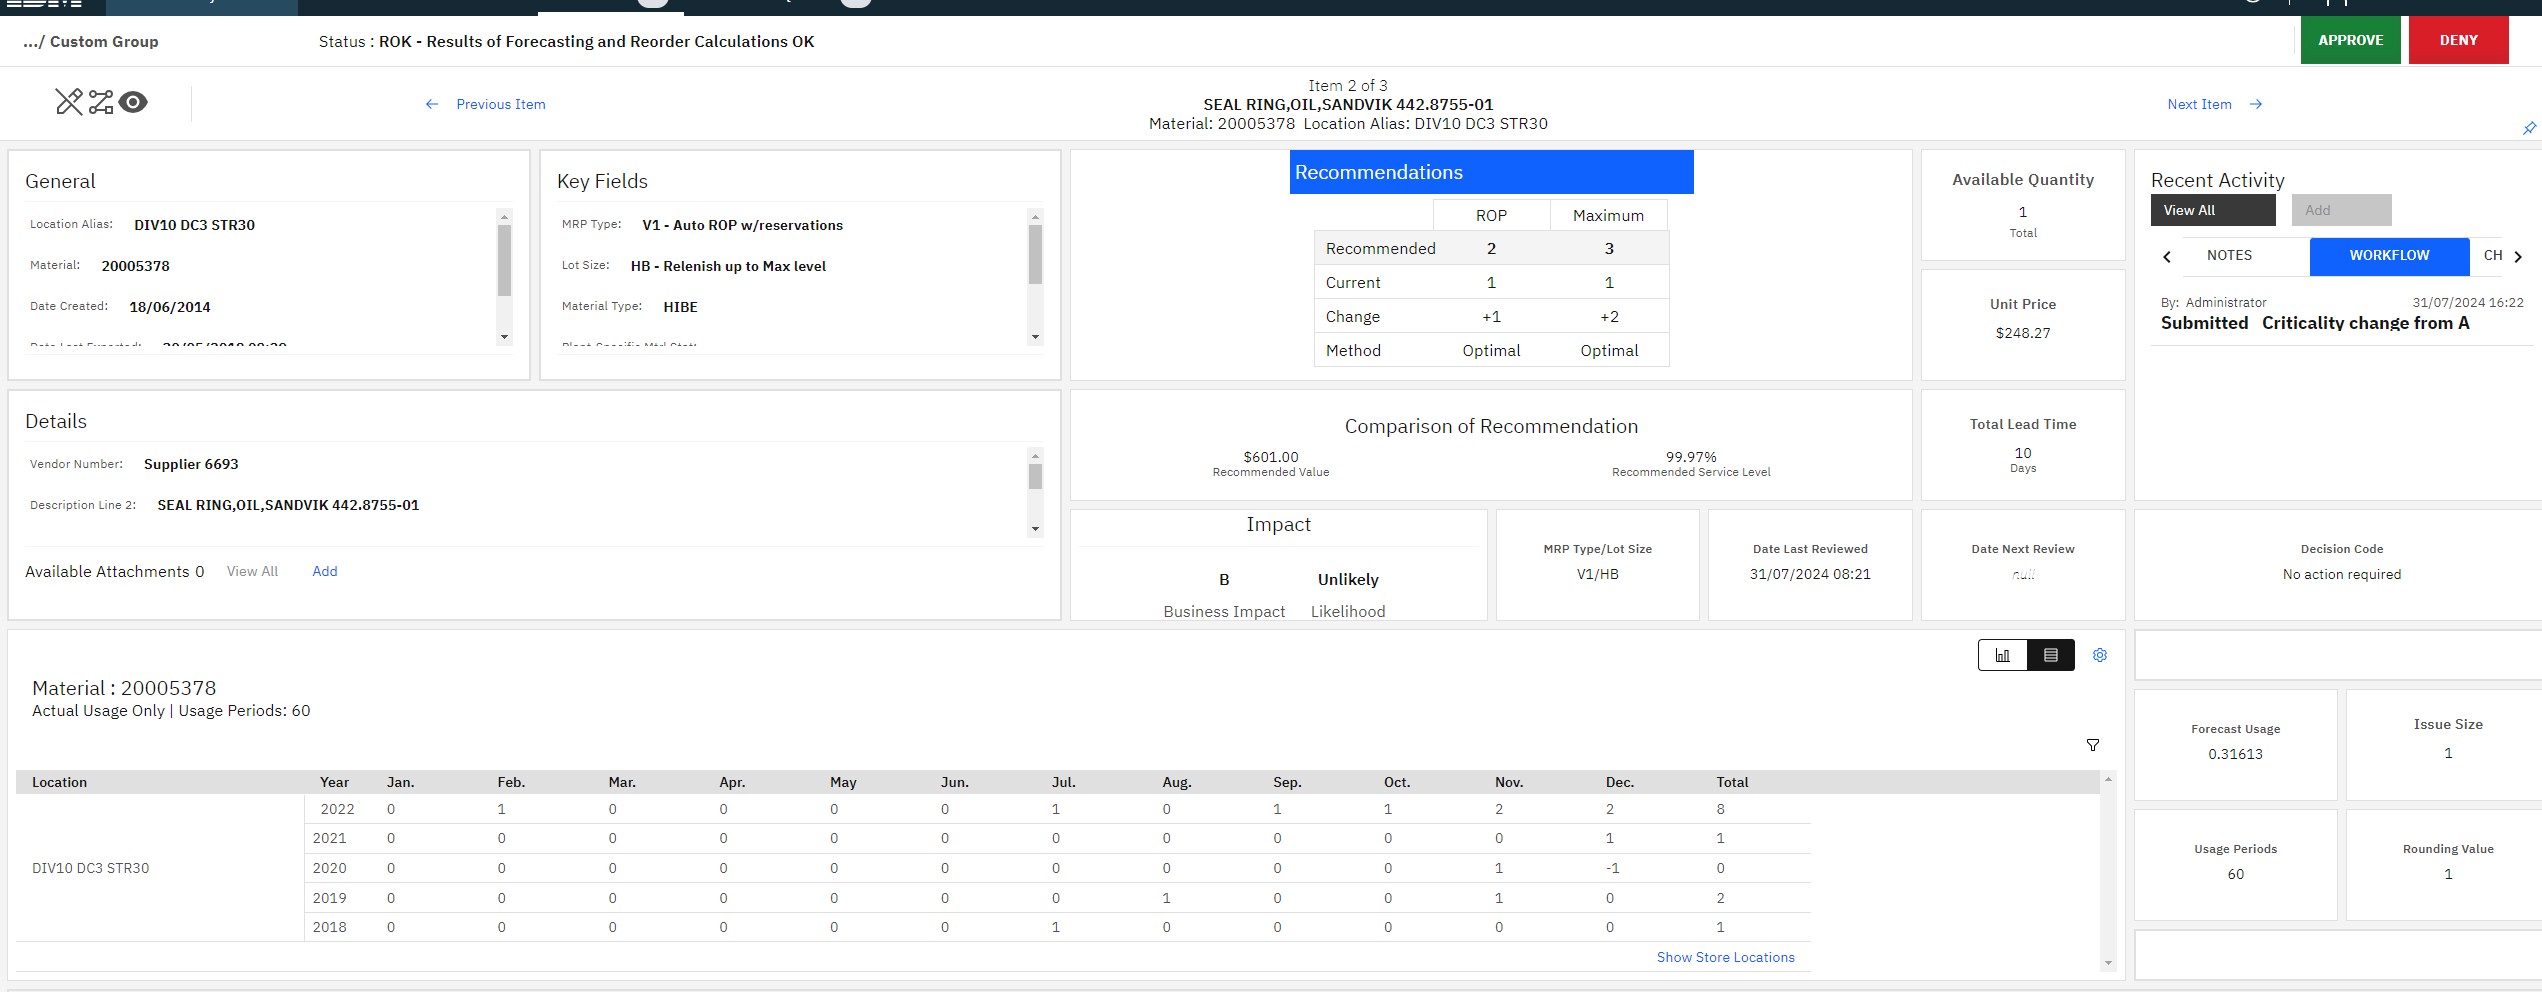The height and width of the screenshot is (992, 2542).
Task: Show next Recent Activity tabs with right chevron
Action: (x=2518, y=256)
